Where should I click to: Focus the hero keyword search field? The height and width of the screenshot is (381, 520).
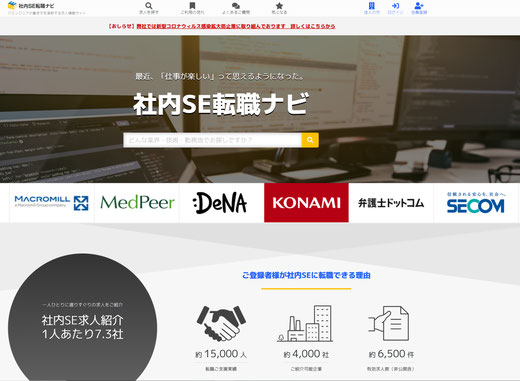tap(213, 140)
